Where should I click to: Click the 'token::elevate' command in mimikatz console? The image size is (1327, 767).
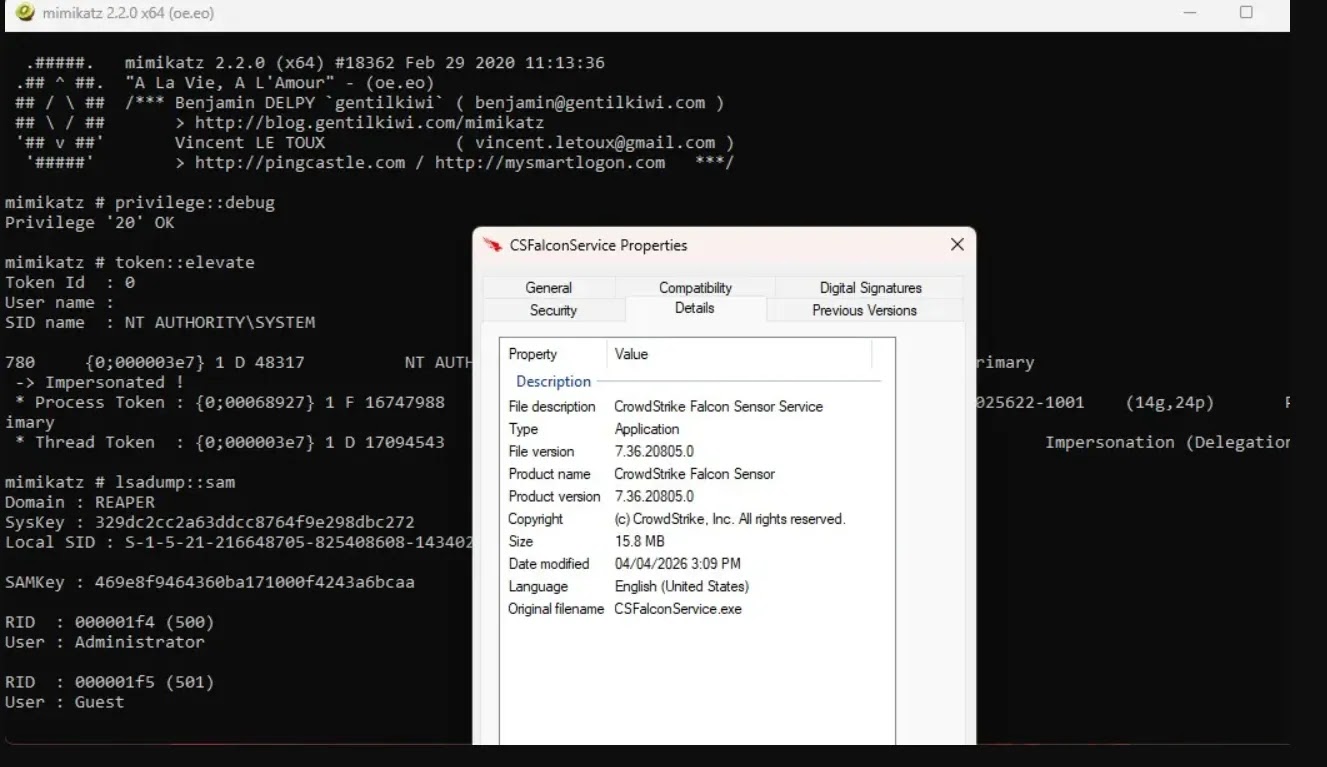click(185, 262)
